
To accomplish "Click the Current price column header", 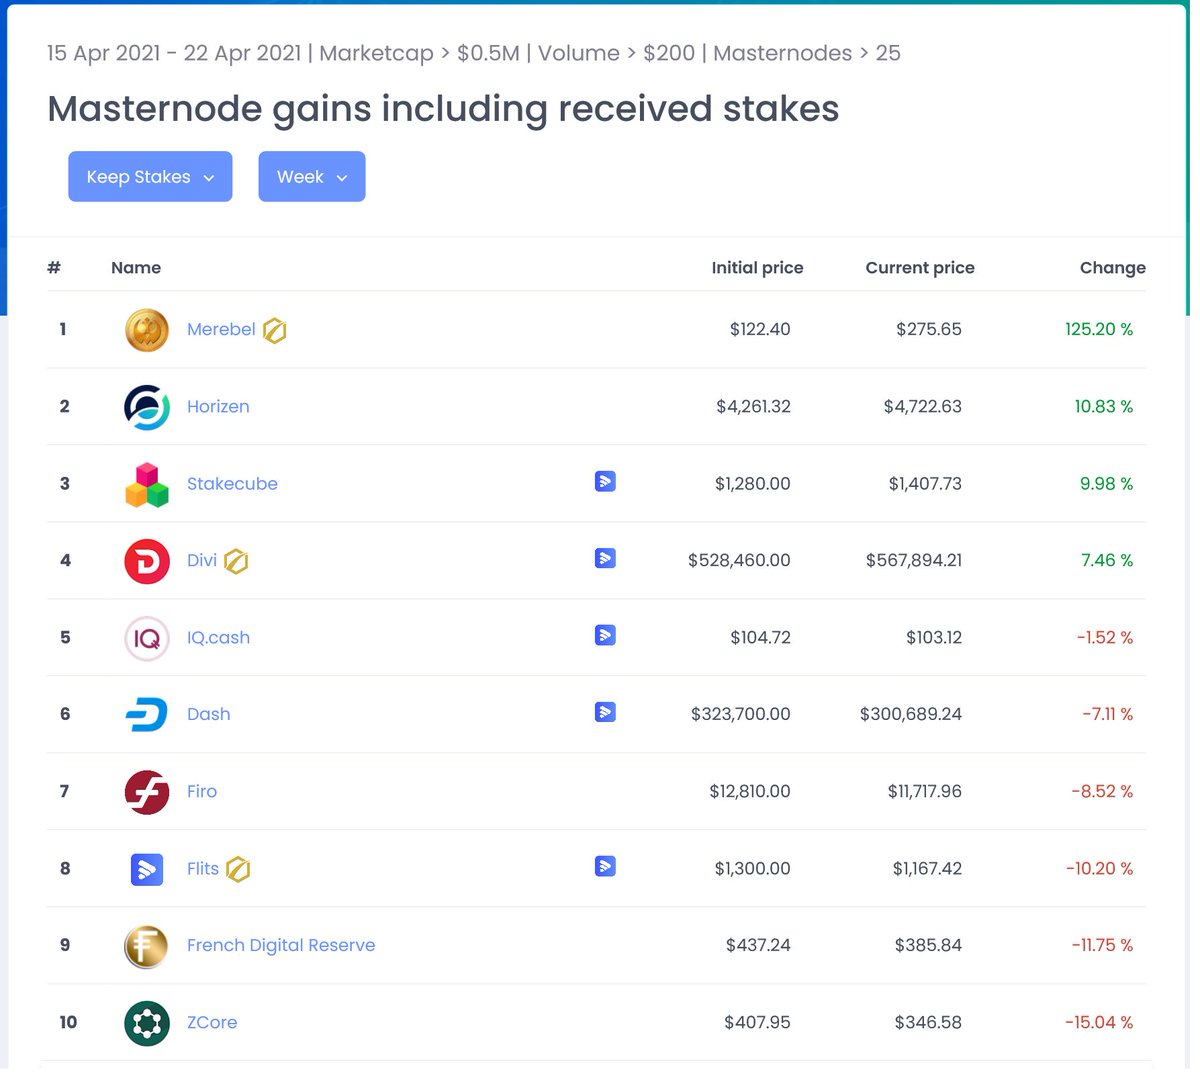I will 920,268.
